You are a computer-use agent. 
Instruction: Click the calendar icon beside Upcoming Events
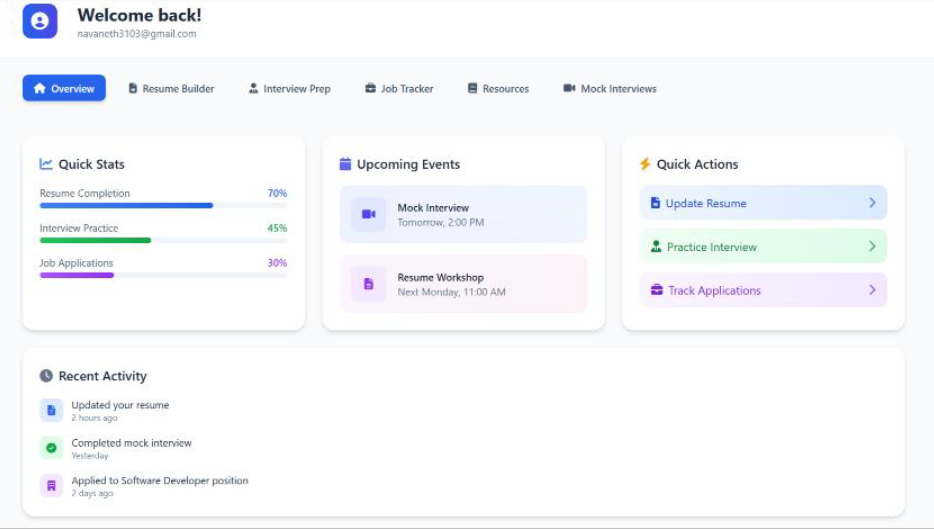pyautogui.click(x=345, y=164)
